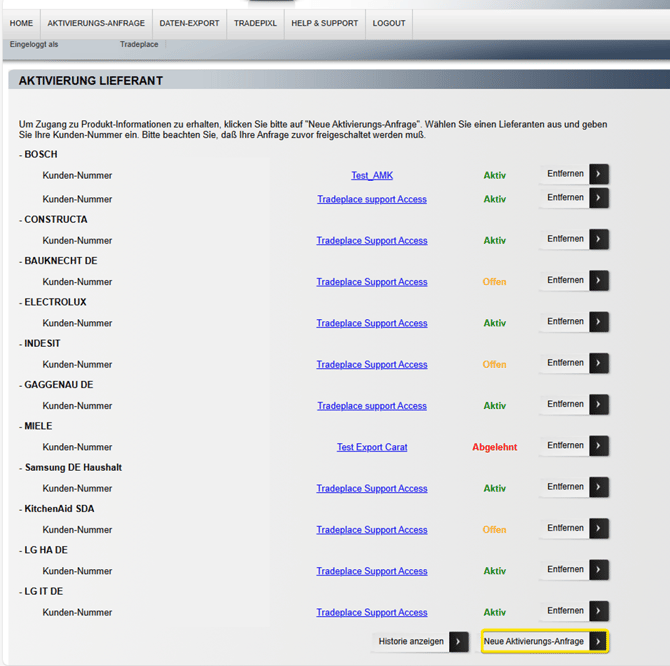Click arrow icon on Historie anzeigen button
The image size is (670, 666).
tap(458, 642)
